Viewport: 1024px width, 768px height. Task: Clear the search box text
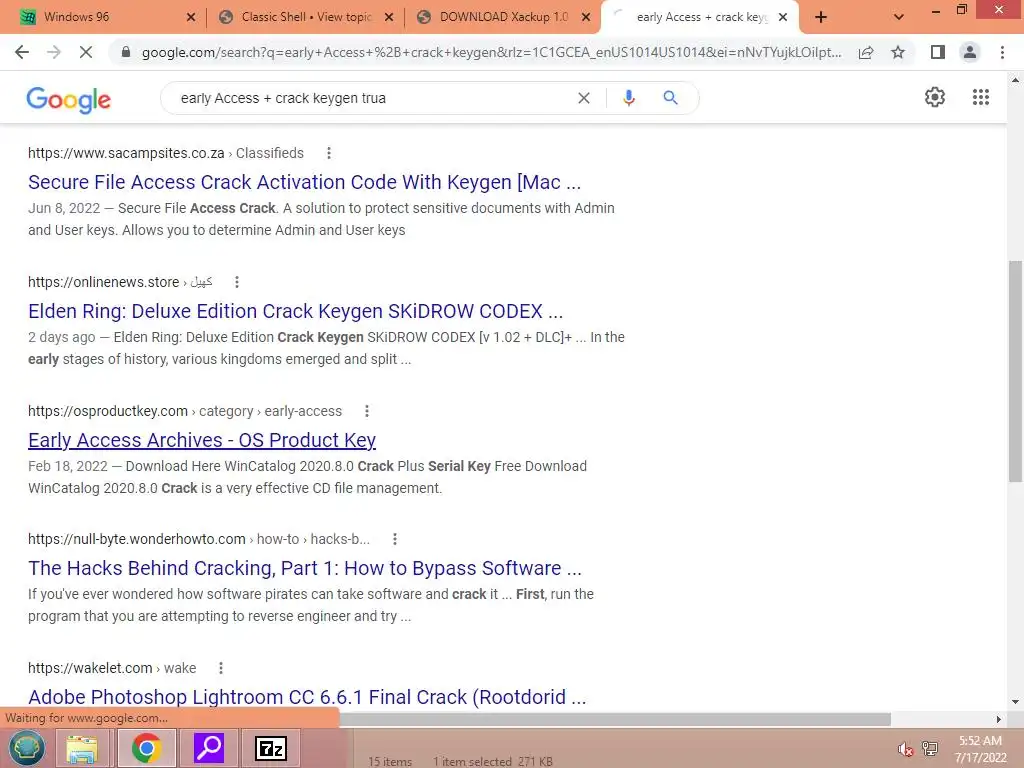pyautogui.click(x=584, y=98)
